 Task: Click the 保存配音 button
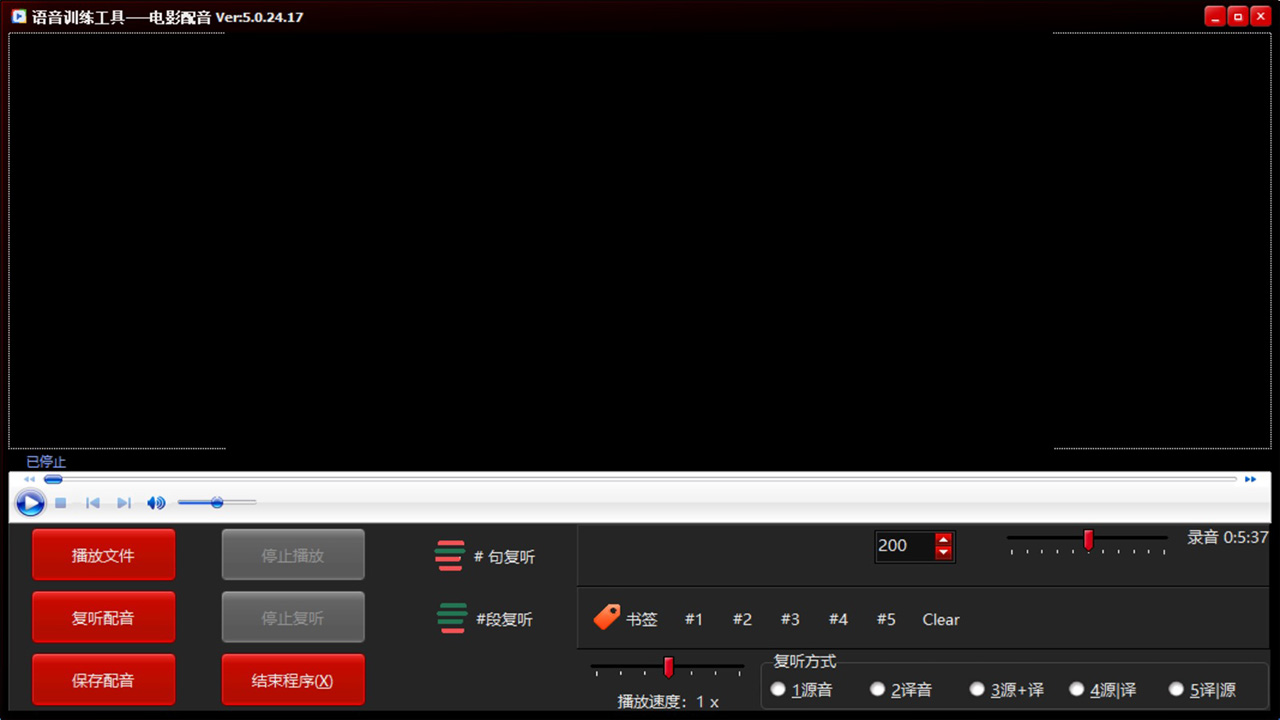103,680
